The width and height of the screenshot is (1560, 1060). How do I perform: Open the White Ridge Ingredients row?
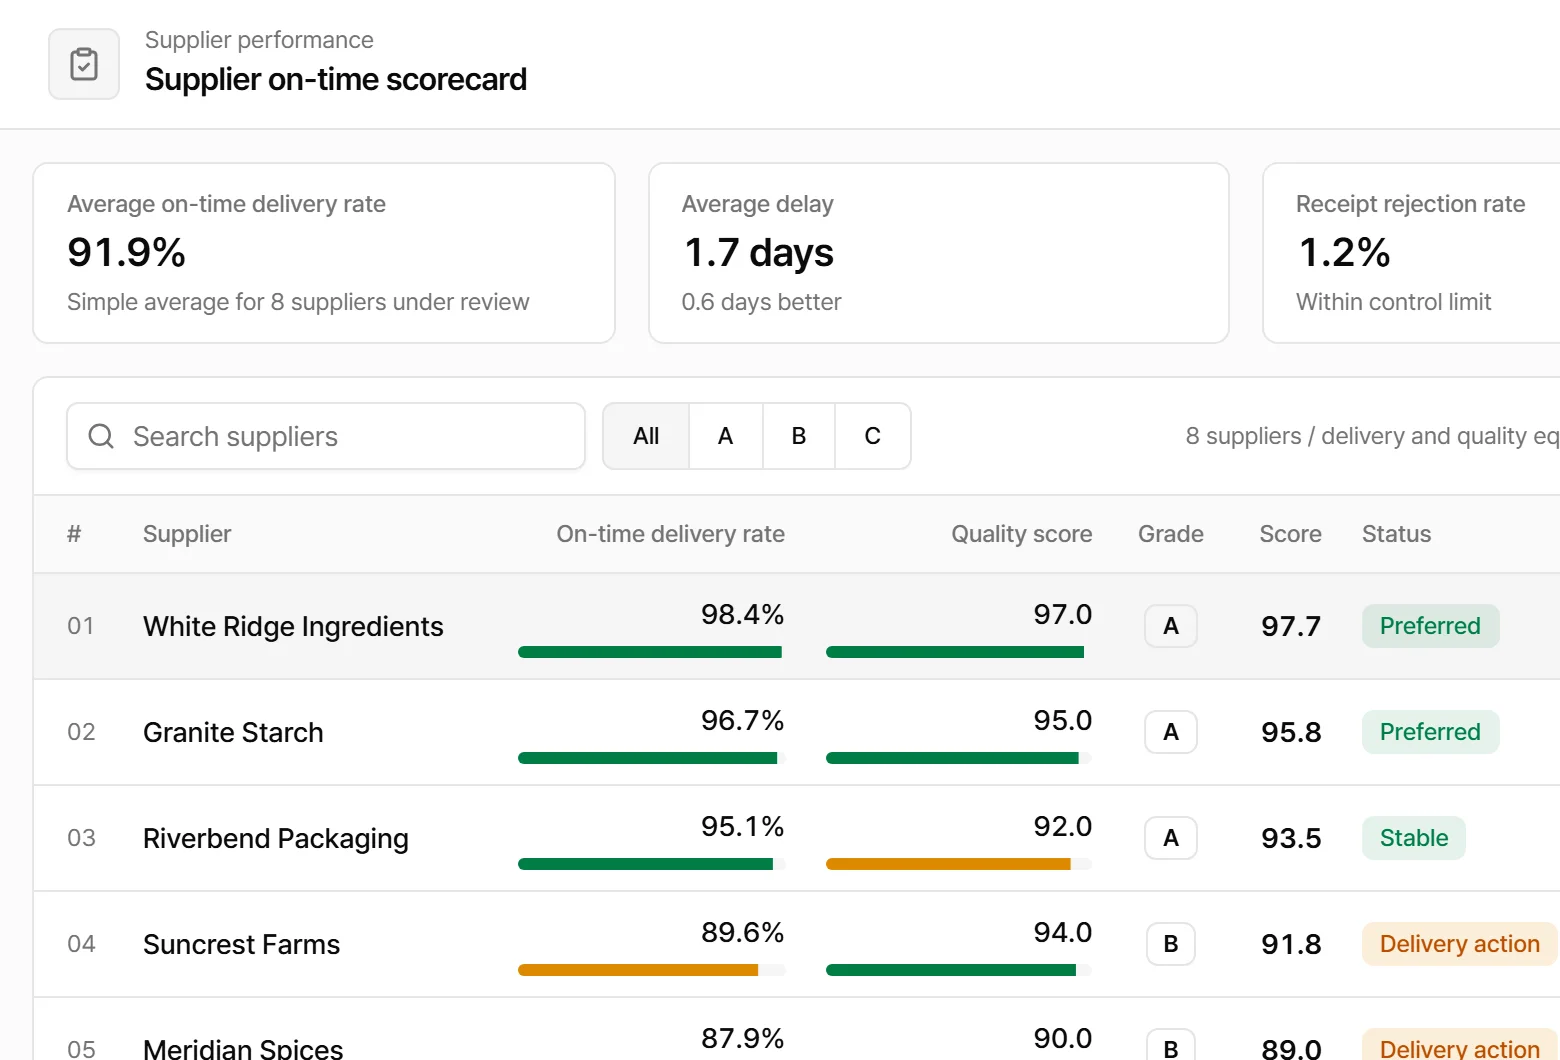pos(797,626)
